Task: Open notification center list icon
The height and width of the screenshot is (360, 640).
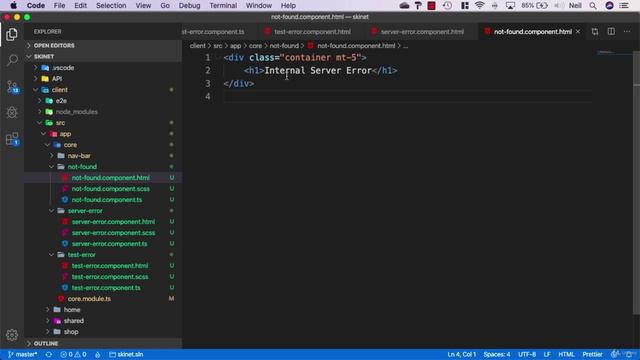Action: pos(624,6)
